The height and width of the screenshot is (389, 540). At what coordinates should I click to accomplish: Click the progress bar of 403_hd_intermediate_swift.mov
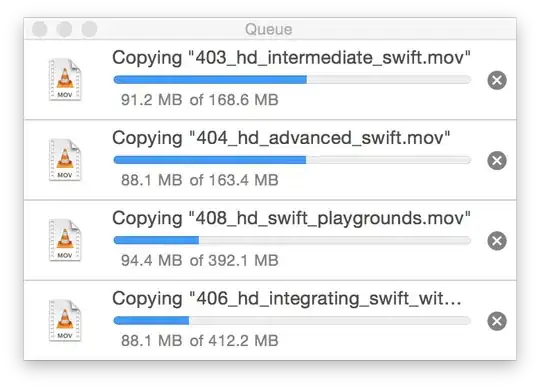pos(292,80)
